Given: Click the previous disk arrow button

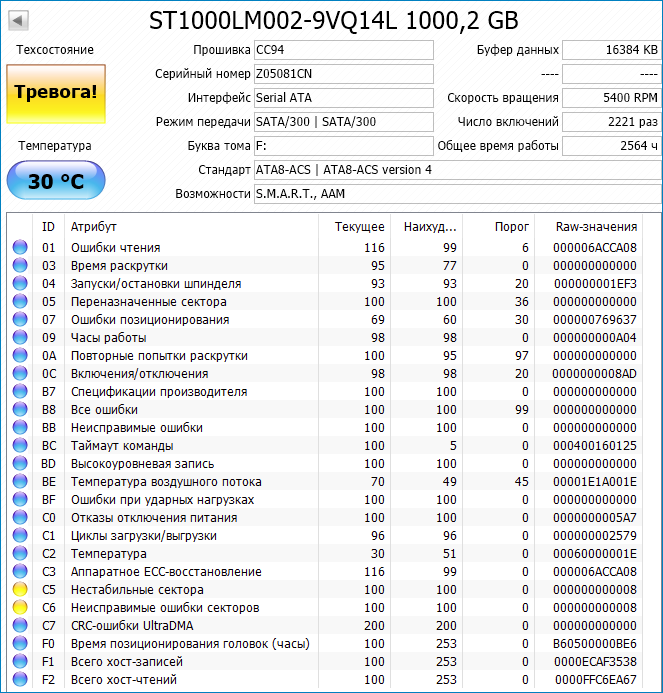Looking at the screenshot, I should [x=18, y=20].
